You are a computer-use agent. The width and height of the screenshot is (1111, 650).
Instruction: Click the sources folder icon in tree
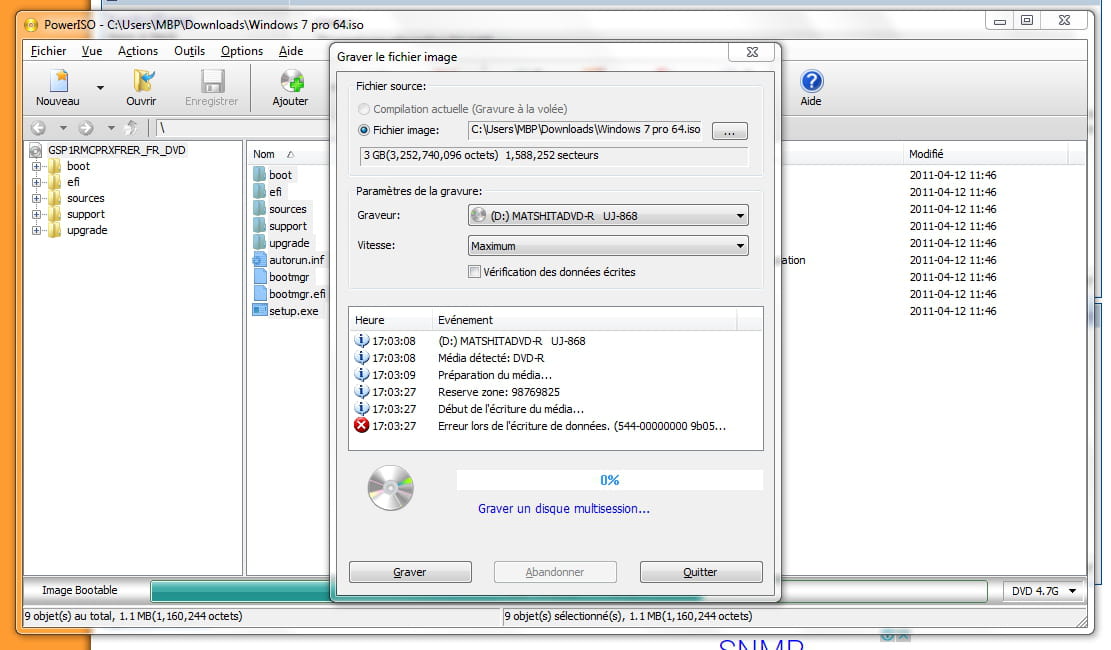55,198
